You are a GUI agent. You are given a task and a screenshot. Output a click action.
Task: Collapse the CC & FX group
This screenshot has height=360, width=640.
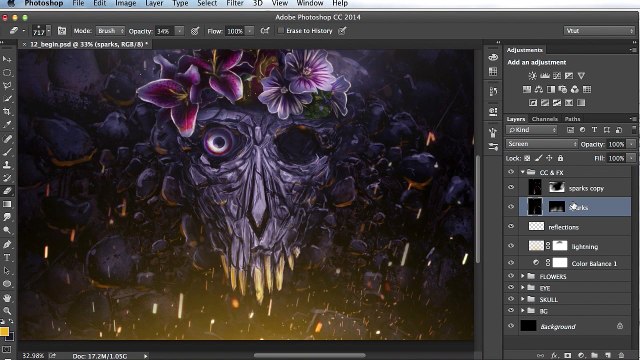(522, 172)
